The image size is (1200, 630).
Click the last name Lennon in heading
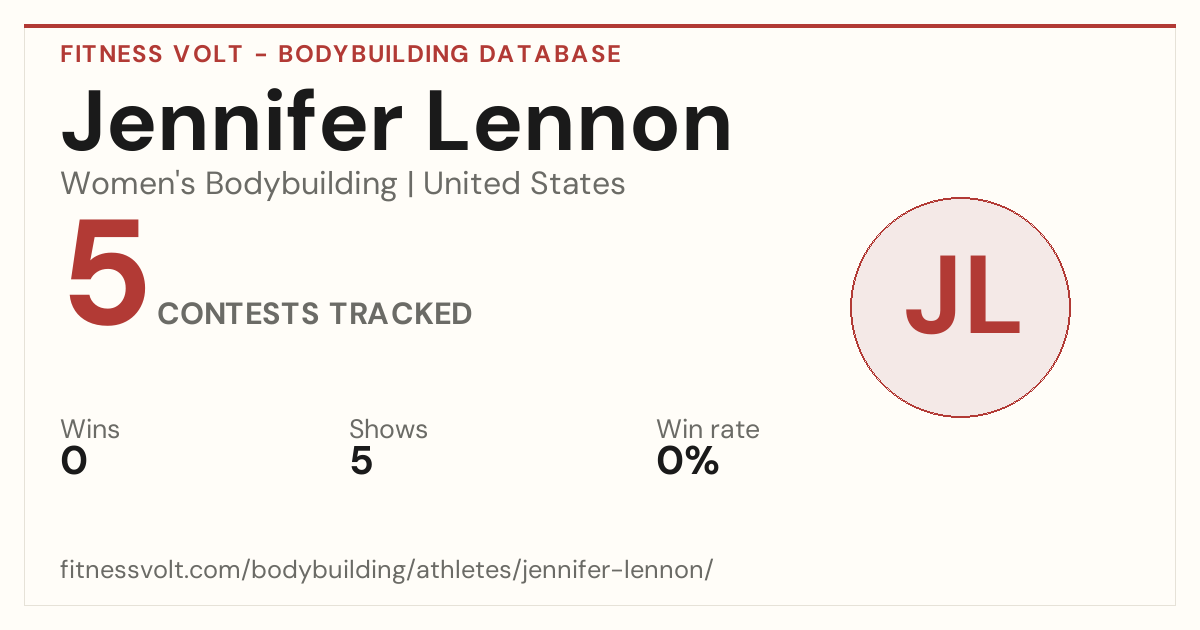(582, 124)
